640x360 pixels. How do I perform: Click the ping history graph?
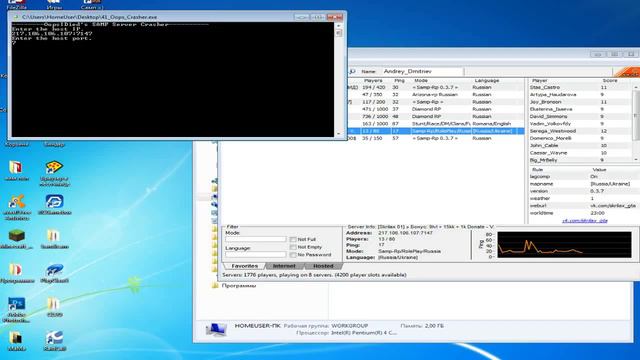[x=564, y=245]
